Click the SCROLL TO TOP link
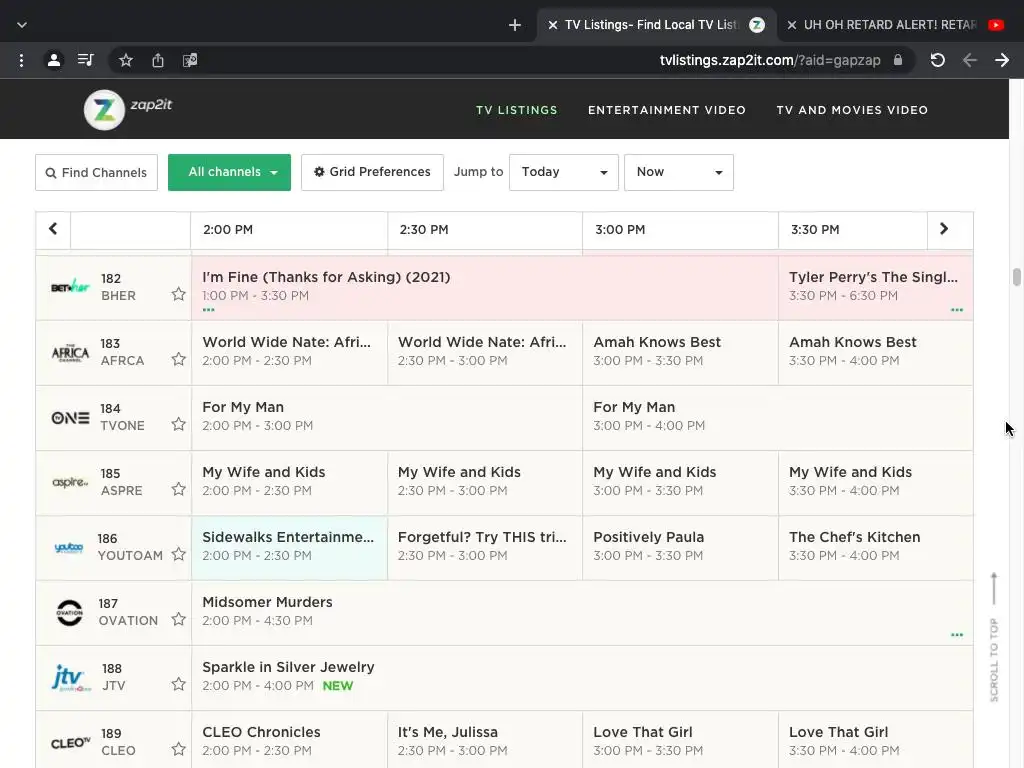1024x768 pixels. (x=994, y=637)
